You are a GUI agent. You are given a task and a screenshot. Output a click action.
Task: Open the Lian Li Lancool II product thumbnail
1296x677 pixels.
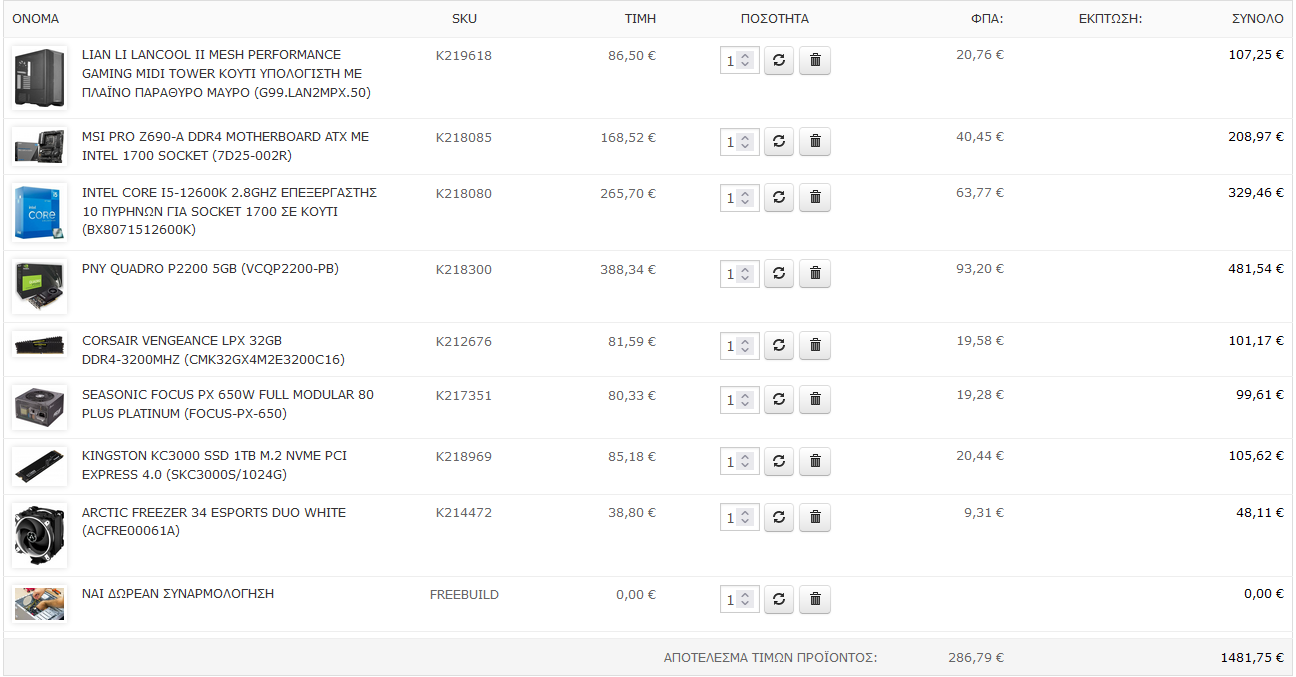(x=40, y=78)
